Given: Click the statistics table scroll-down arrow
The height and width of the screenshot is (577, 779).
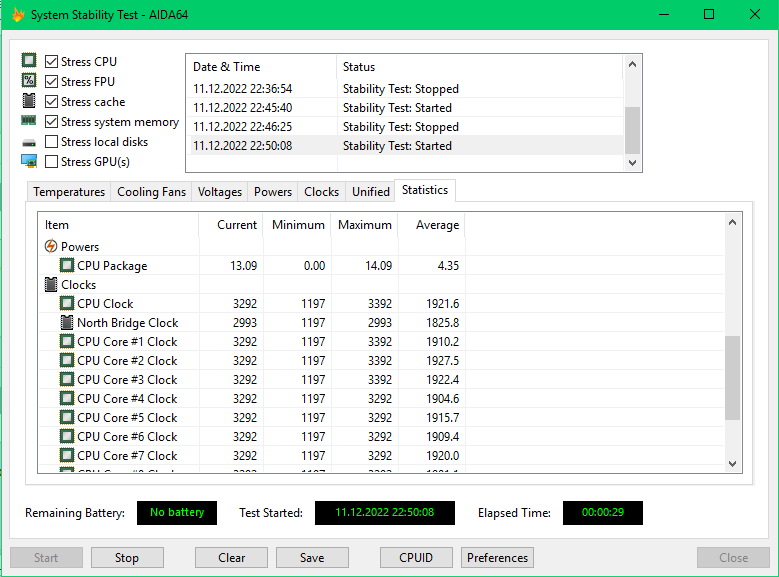Looking at the screenshot, I should pyautogui.click(x=732, y=464).
